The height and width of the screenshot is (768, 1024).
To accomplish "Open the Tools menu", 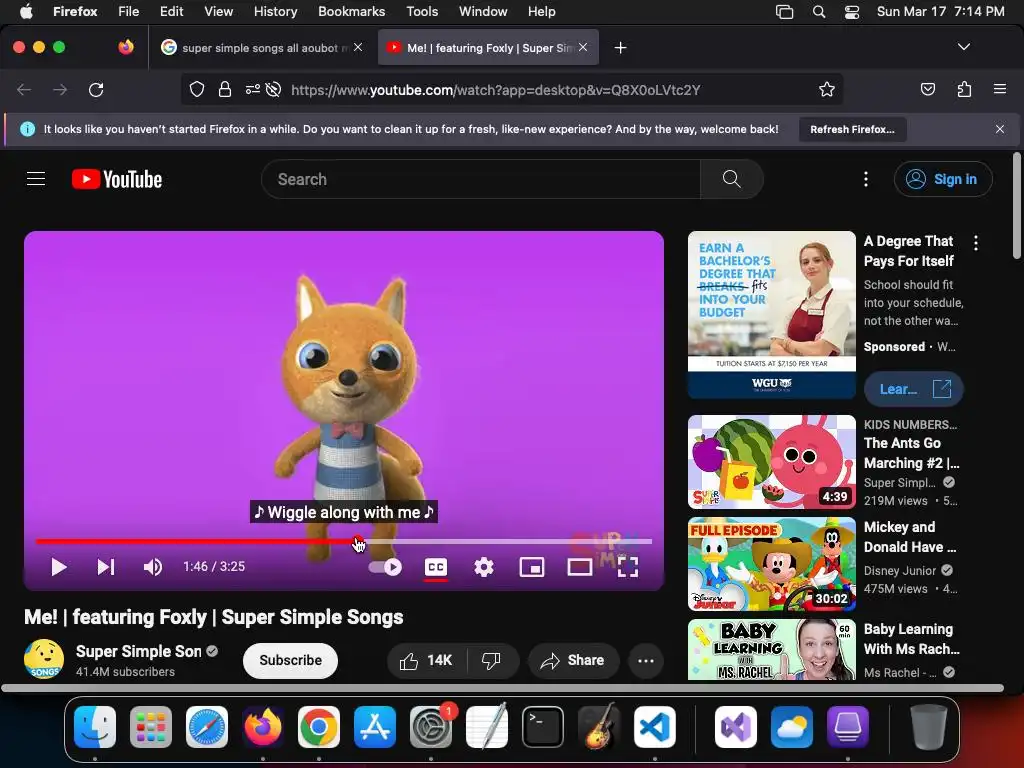I will (x=422, y=11).
